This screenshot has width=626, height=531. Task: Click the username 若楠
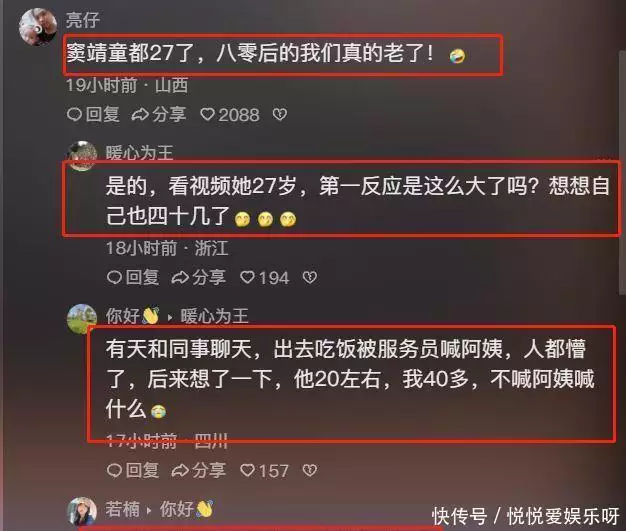(x=123, y=509)
